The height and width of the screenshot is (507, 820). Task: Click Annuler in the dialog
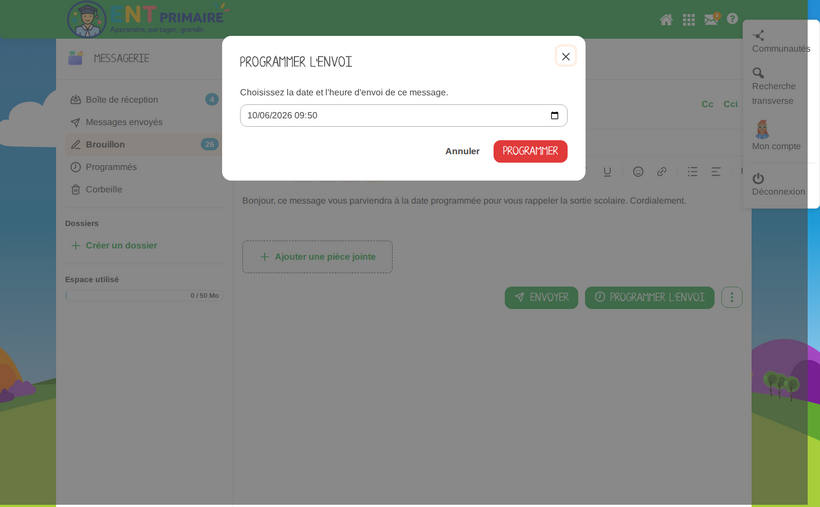[x=462, y=151]
